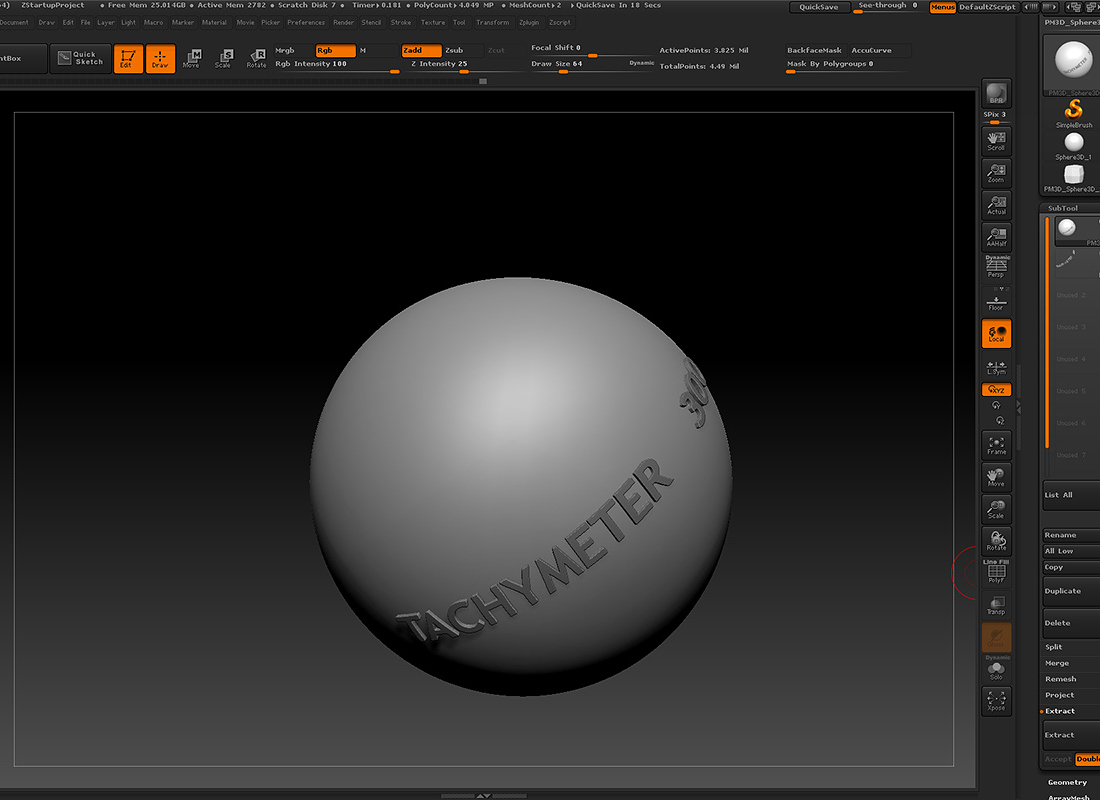This screenshot has height=800, width=1100.
Task: Toggle the Double extract option
Action: tap(1087, 759)
